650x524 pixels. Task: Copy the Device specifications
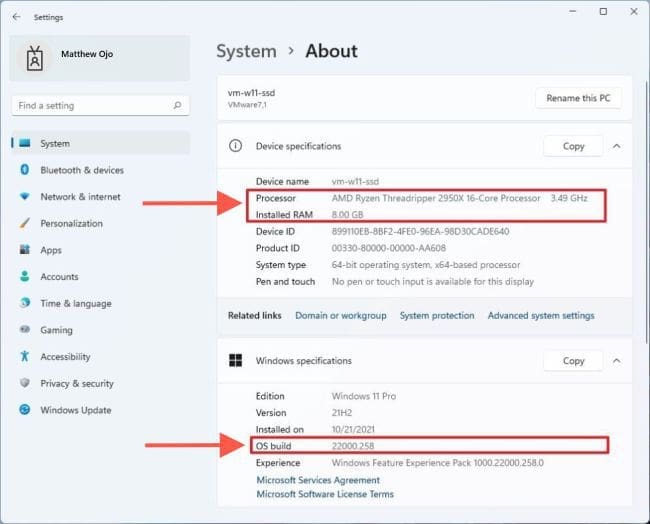pos(573,146)
